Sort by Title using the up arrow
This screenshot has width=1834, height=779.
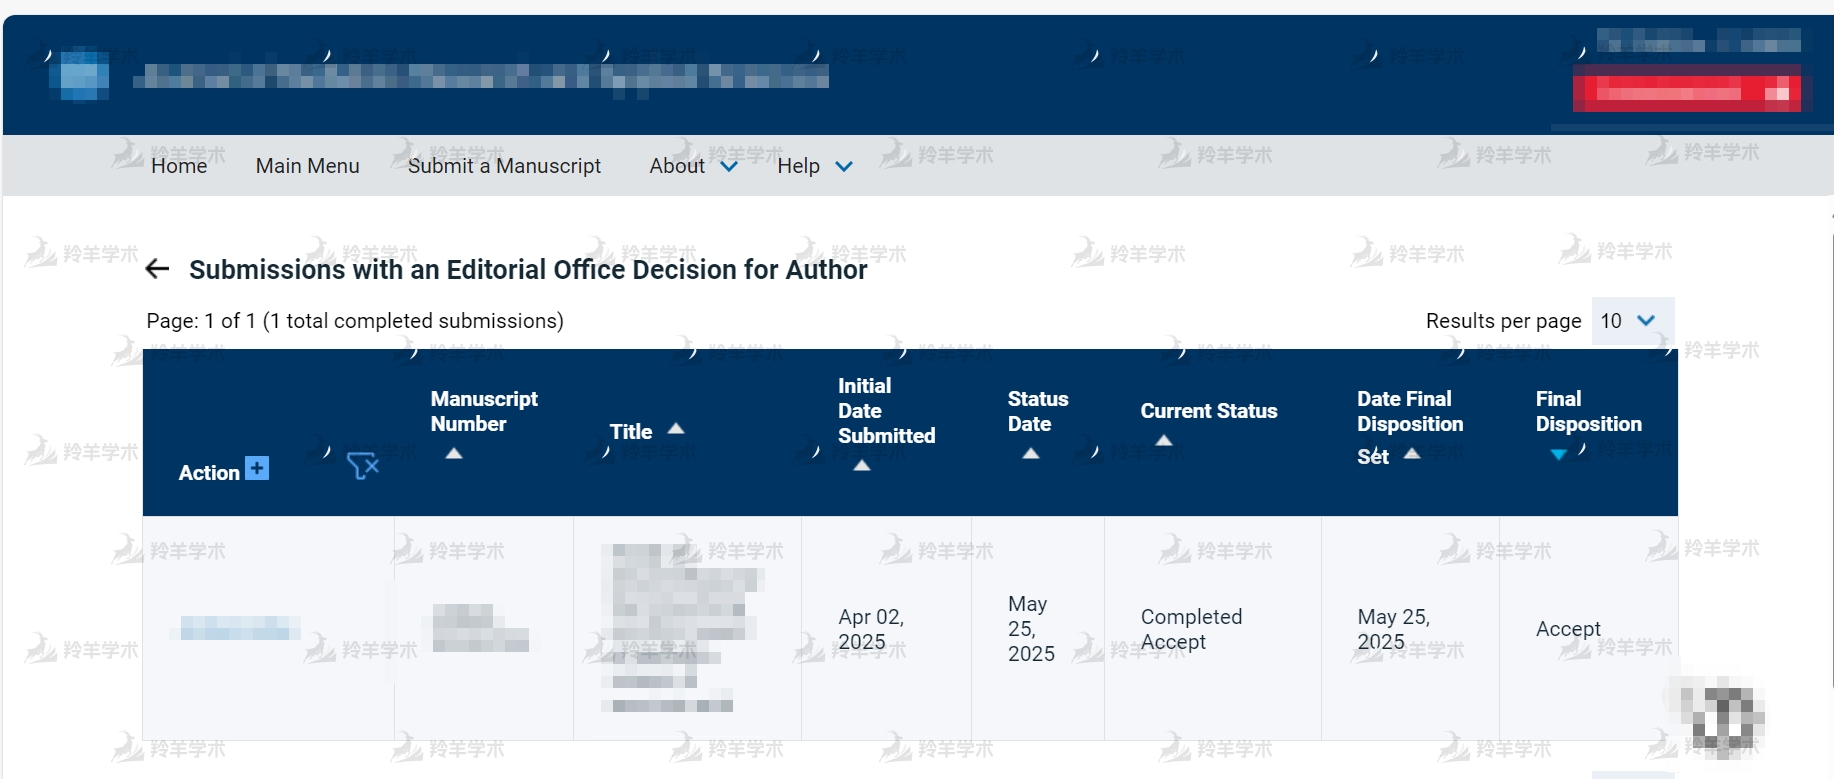point(676,428)
